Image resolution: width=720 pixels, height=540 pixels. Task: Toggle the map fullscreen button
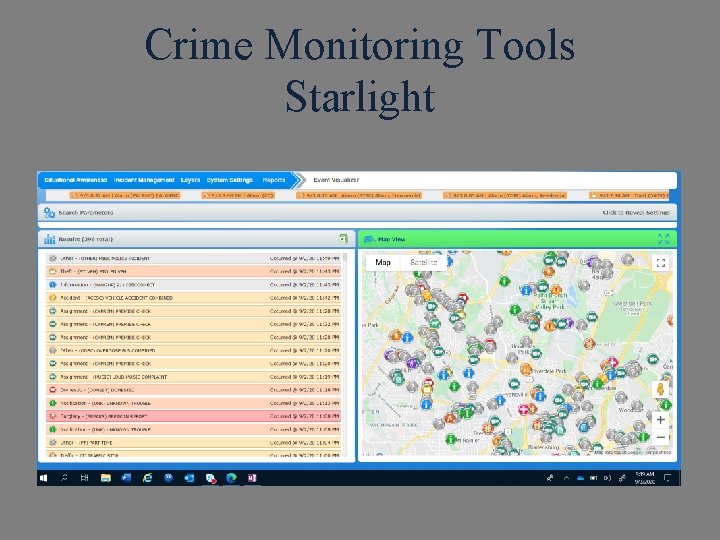[x=661, y=263]
